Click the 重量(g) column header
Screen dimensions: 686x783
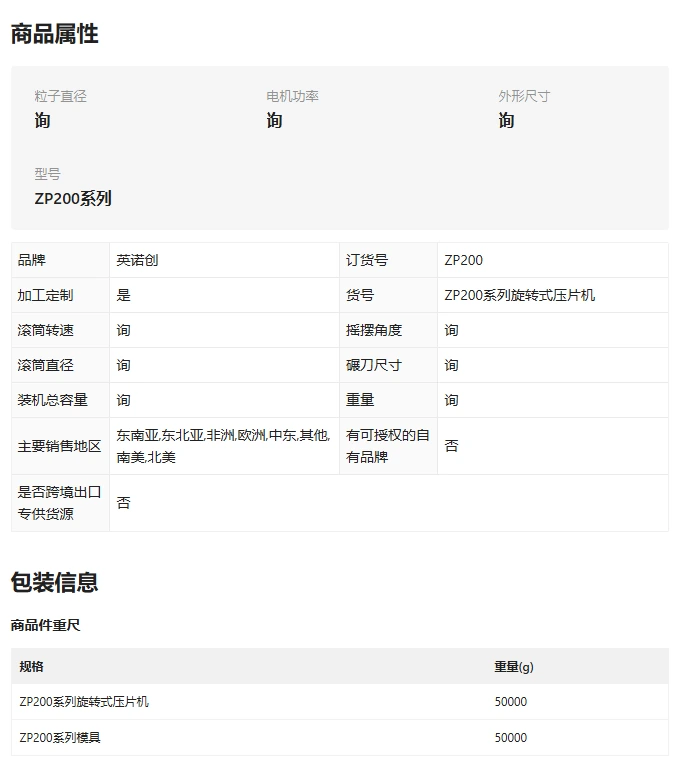click(x=514, y=667)
